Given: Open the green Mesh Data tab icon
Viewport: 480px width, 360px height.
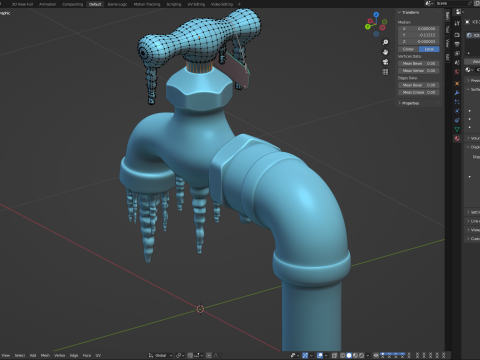Looking at the screenshot, I should click(457, 129).
